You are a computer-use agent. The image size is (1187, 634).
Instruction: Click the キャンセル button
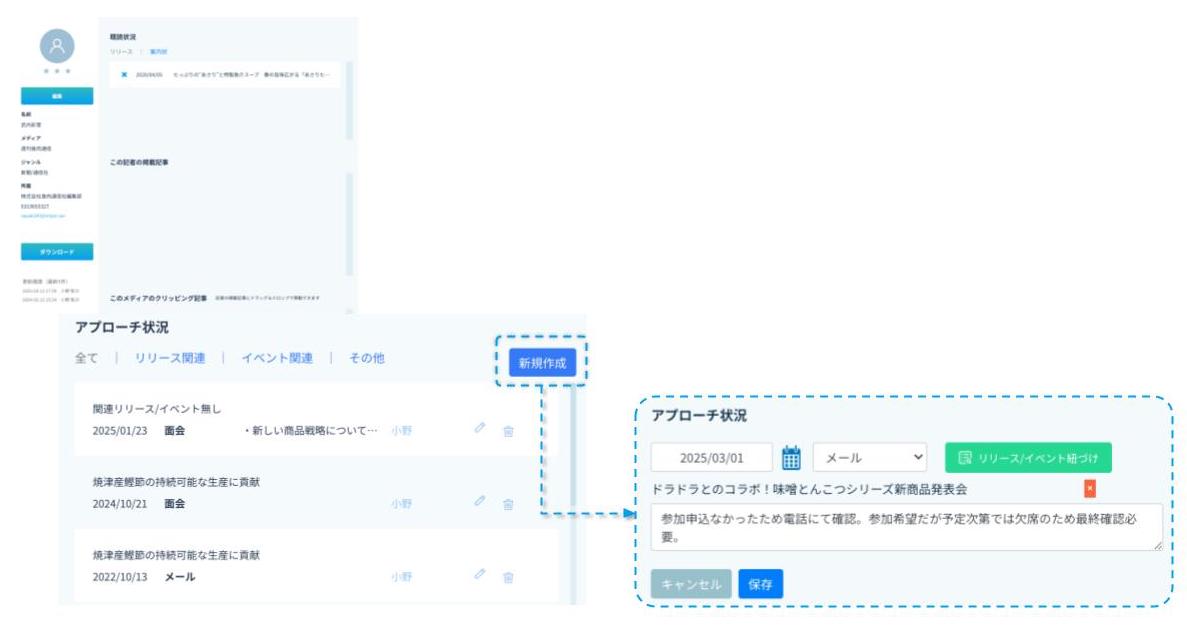tap(690, 584)
